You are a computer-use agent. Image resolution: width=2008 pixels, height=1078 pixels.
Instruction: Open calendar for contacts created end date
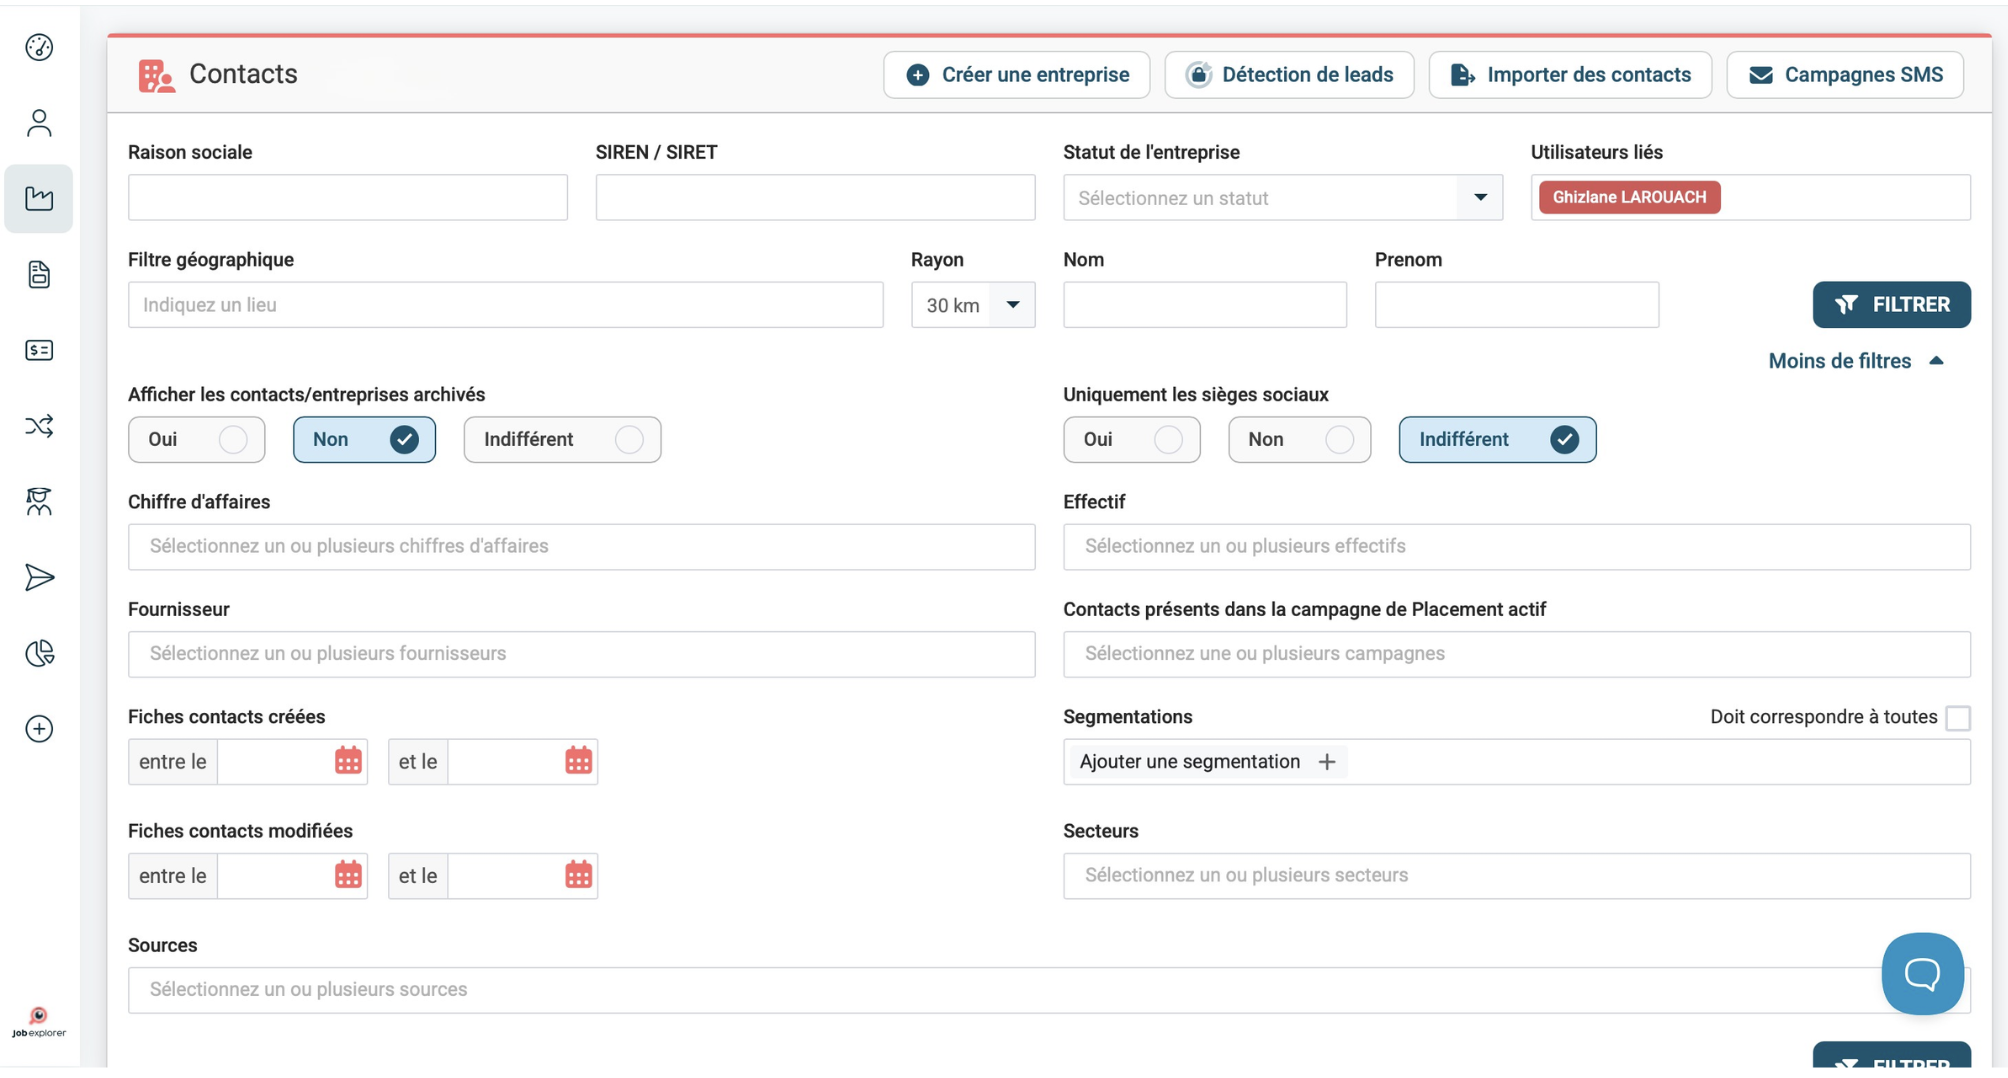578,761
